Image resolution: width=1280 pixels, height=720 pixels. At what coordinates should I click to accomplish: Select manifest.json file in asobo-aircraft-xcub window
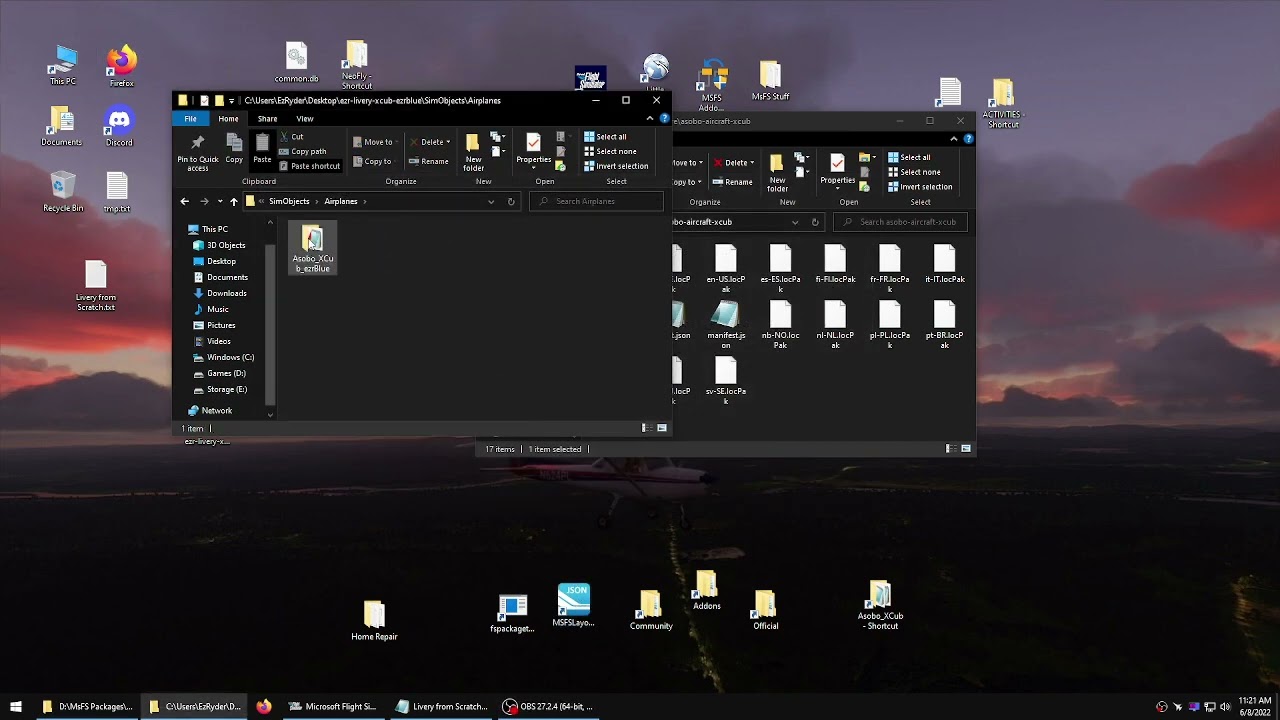(726, 326)
